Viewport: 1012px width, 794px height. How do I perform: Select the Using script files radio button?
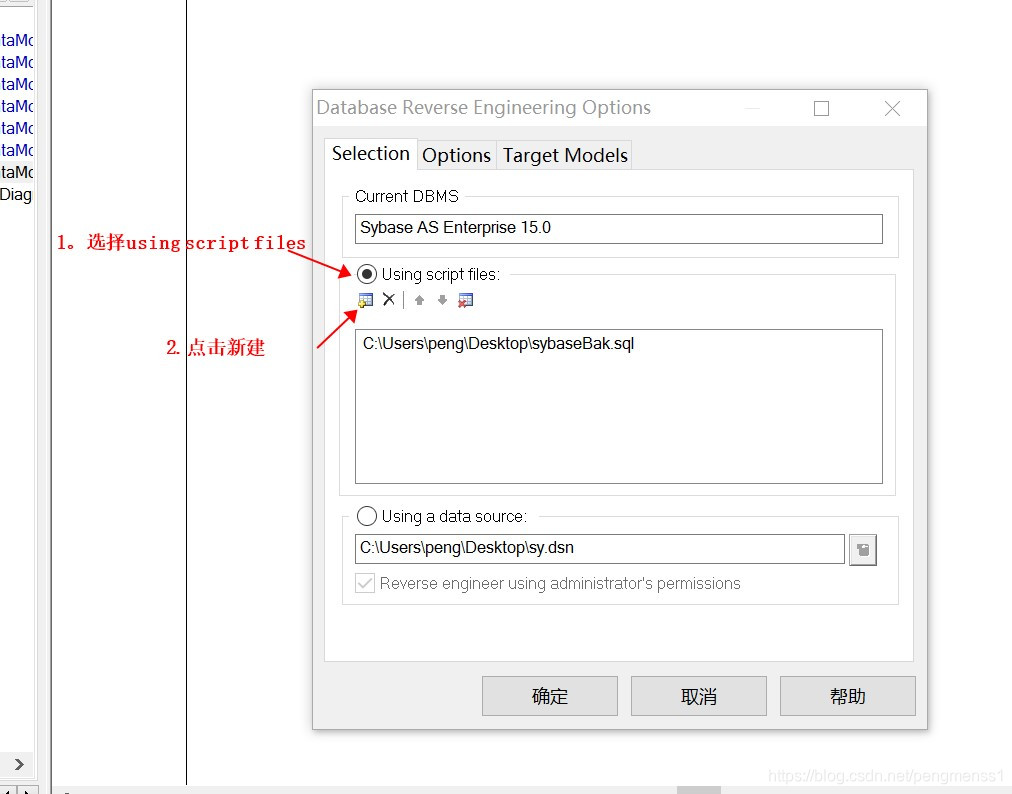(367, 273)
